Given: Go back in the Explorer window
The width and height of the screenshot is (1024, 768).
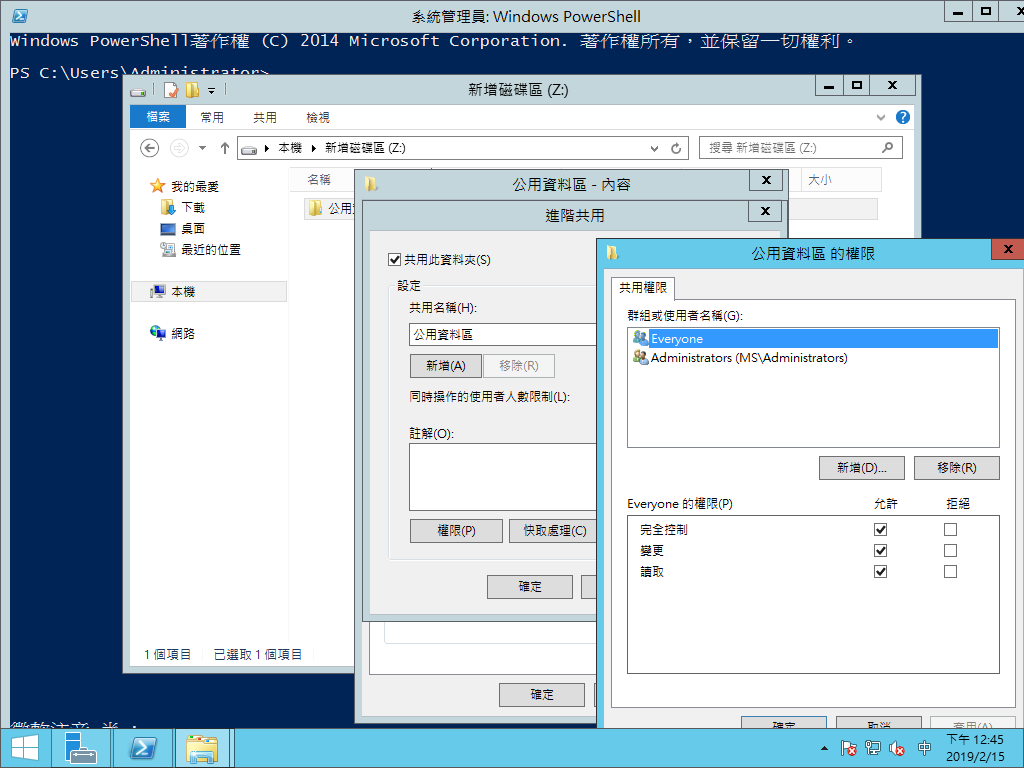Looking at the screenshot, I should (x=150, y=148).
